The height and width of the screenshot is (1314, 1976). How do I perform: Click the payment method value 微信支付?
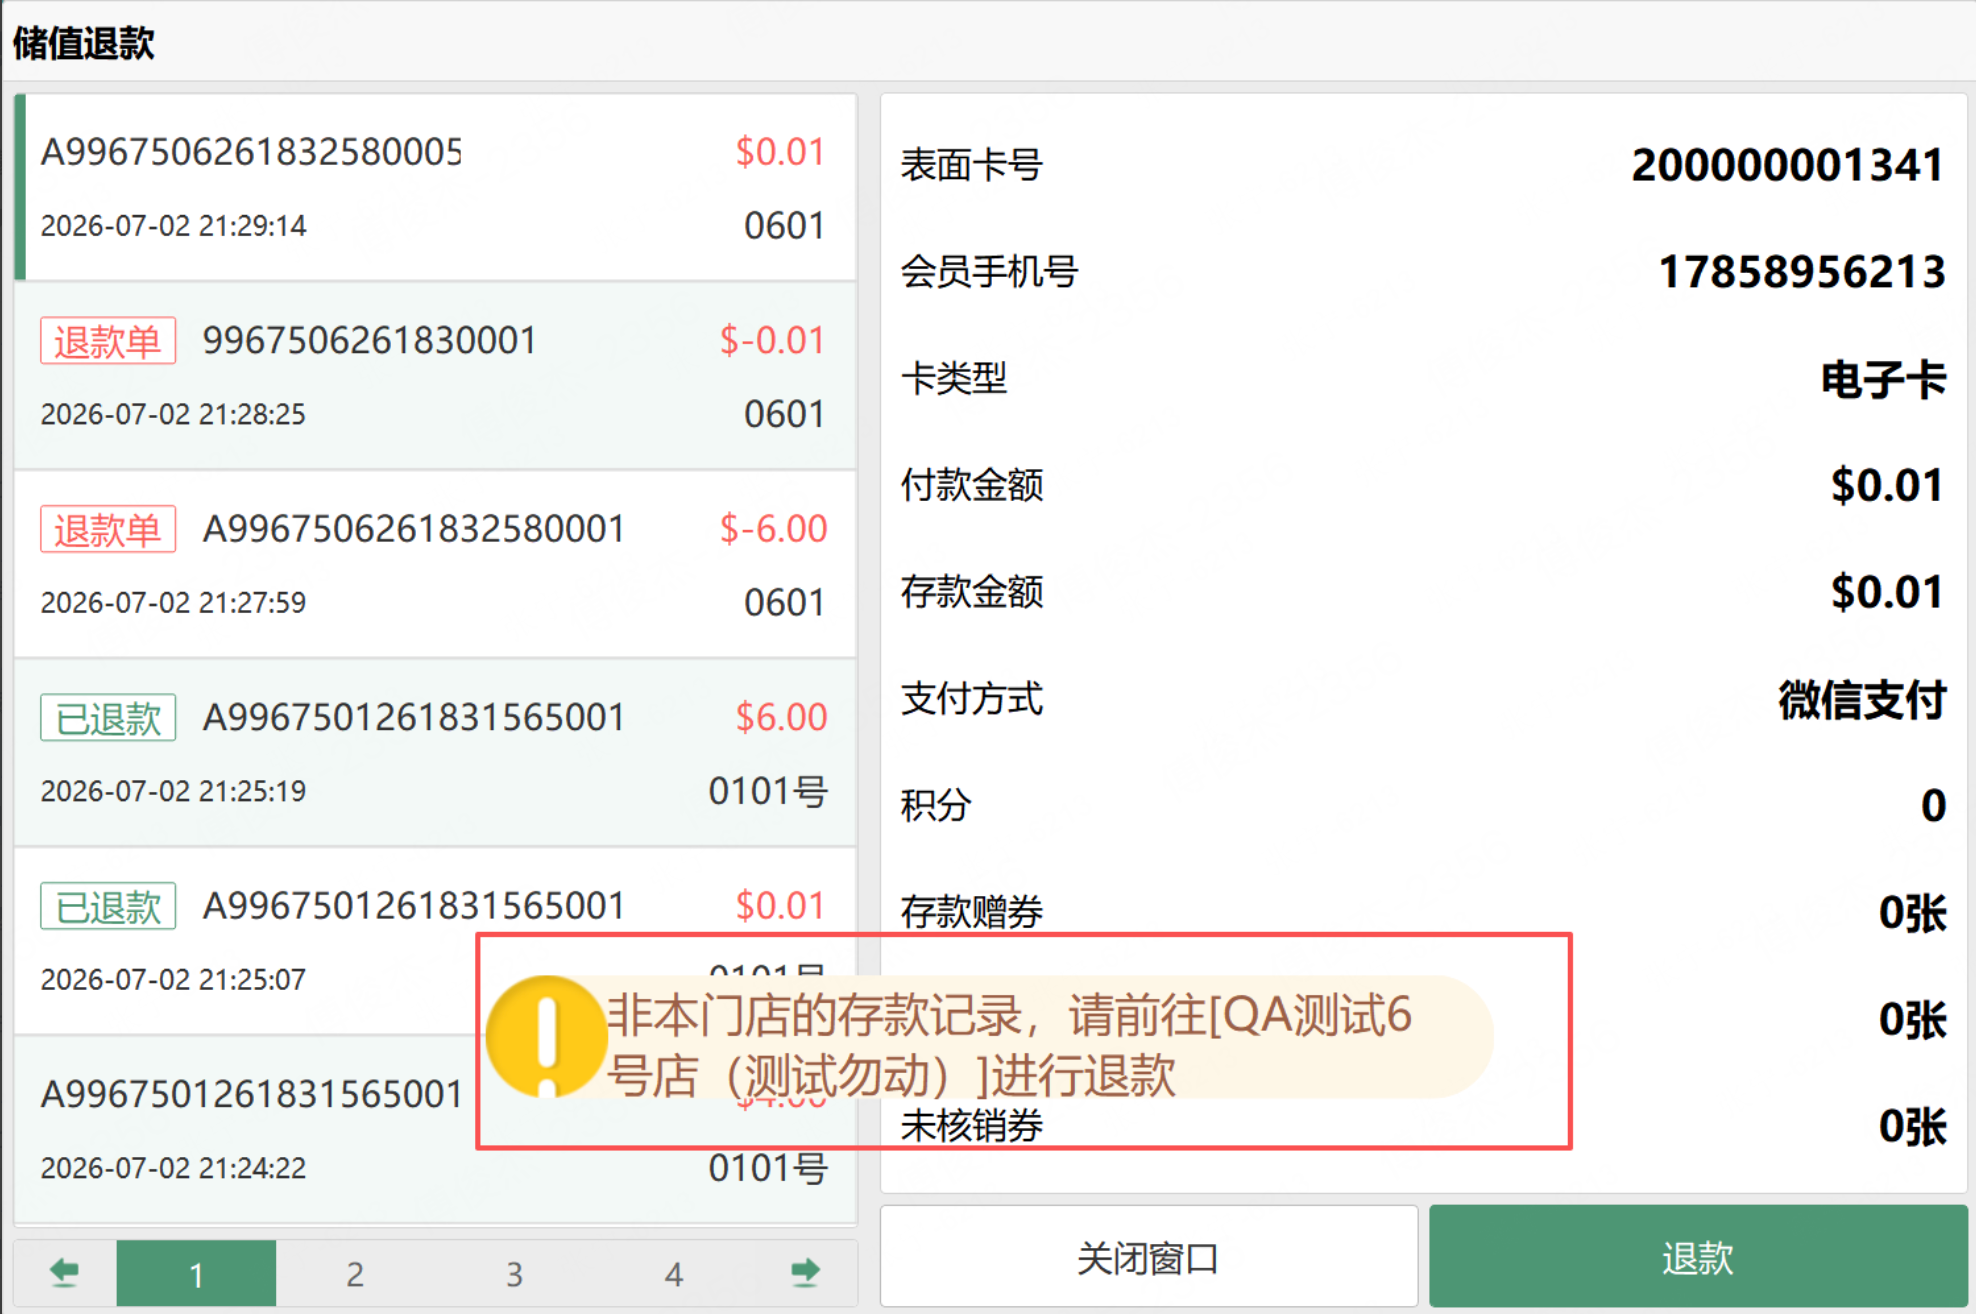click(x=1862, y=699)
